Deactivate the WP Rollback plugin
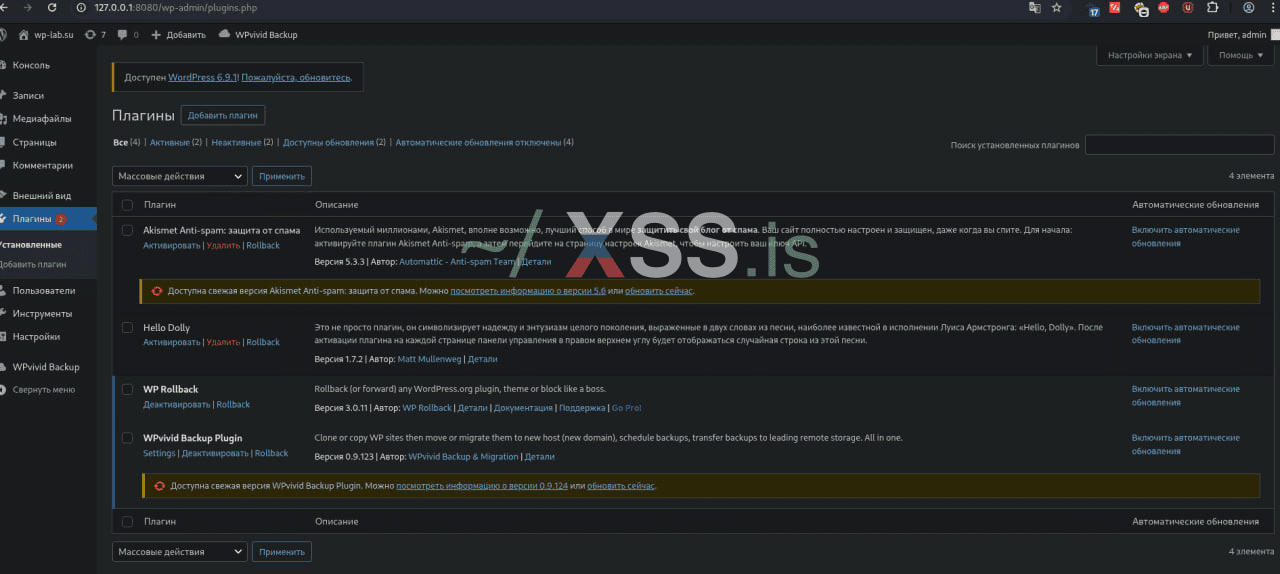Viewport: 1280px width, 574px height. pos(177,405)
